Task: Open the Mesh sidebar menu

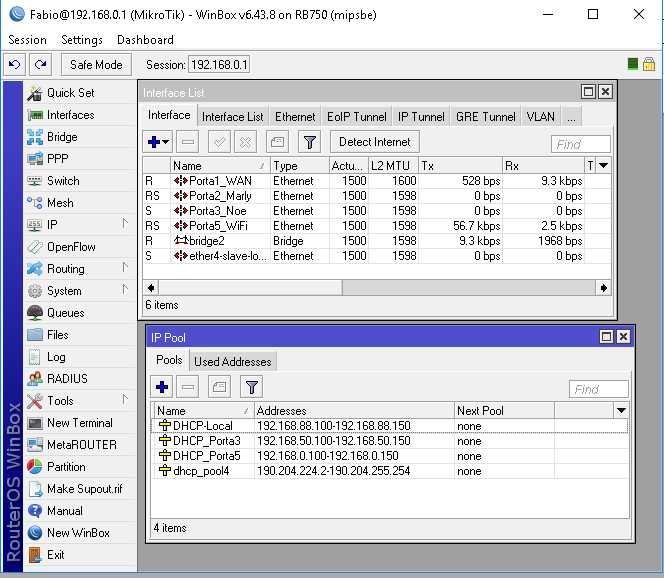Action: click(80, 203)
